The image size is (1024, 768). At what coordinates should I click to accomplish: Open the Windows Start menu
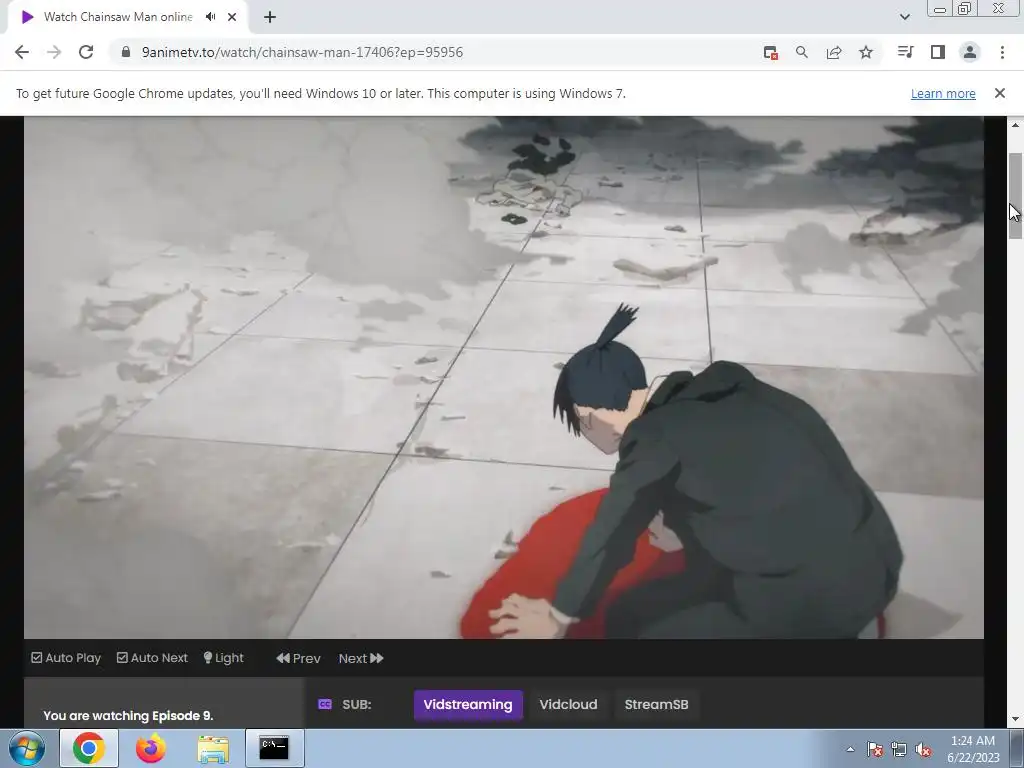(x=27, y=748)
